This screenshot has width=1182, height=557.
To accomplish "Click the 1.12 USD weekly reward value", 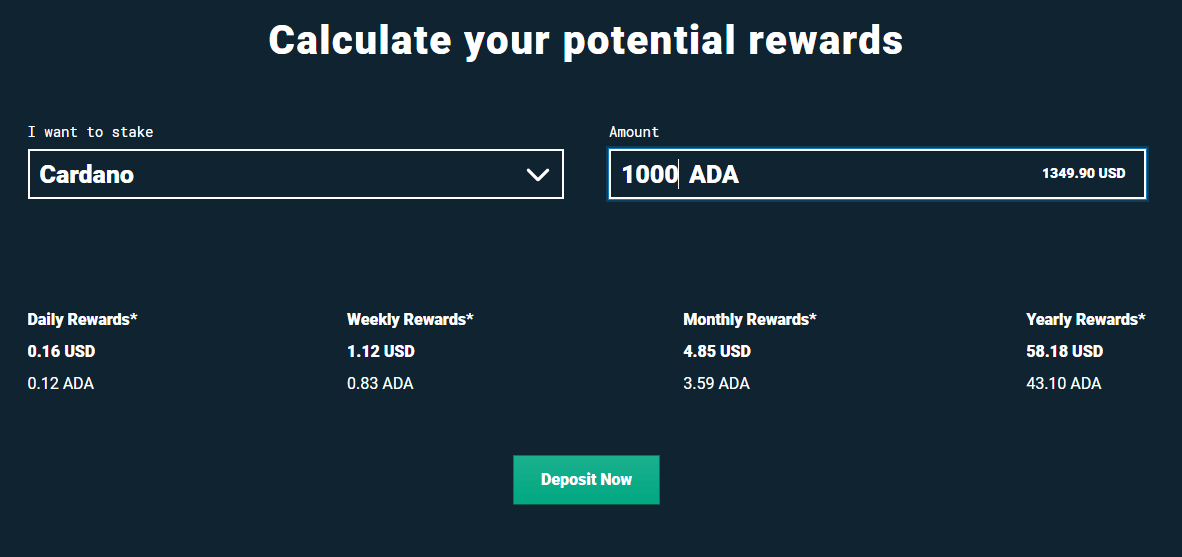I will coord(380,351).
